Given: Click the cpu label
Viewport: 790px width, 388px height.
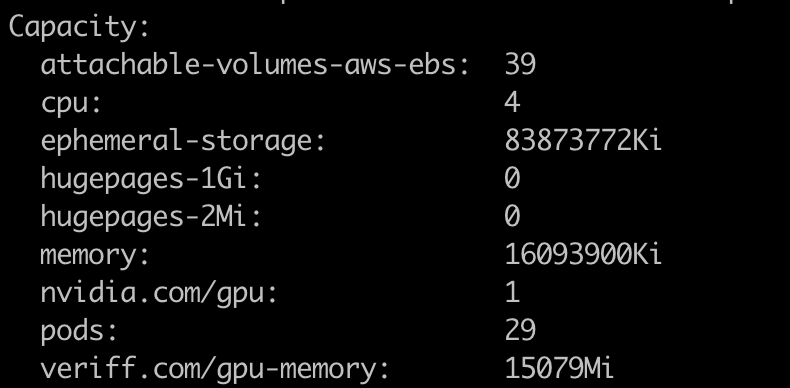Looking at the screenshot, I should [71, 105].
